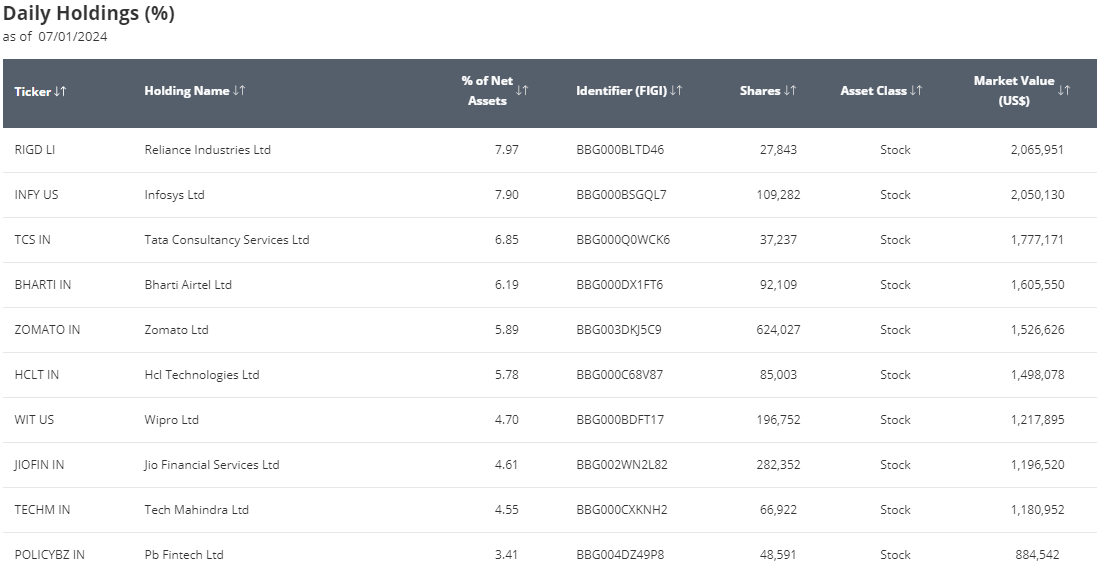
Task: Click FIGI identifier BBG003DKJ5C9
Action: [618, 330]
